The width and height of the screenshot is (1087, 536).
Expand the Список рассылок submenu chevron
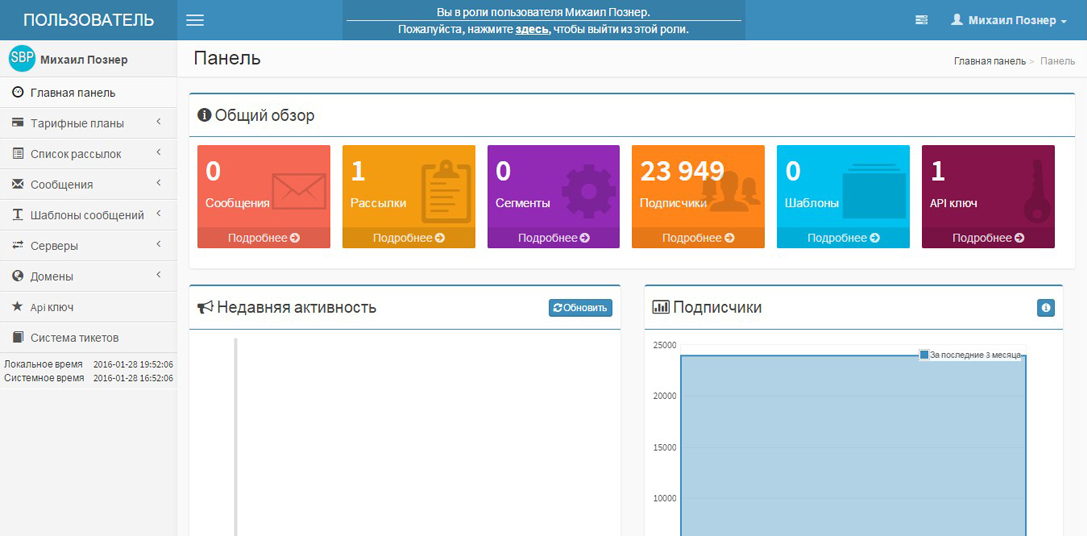click(158, 153)
